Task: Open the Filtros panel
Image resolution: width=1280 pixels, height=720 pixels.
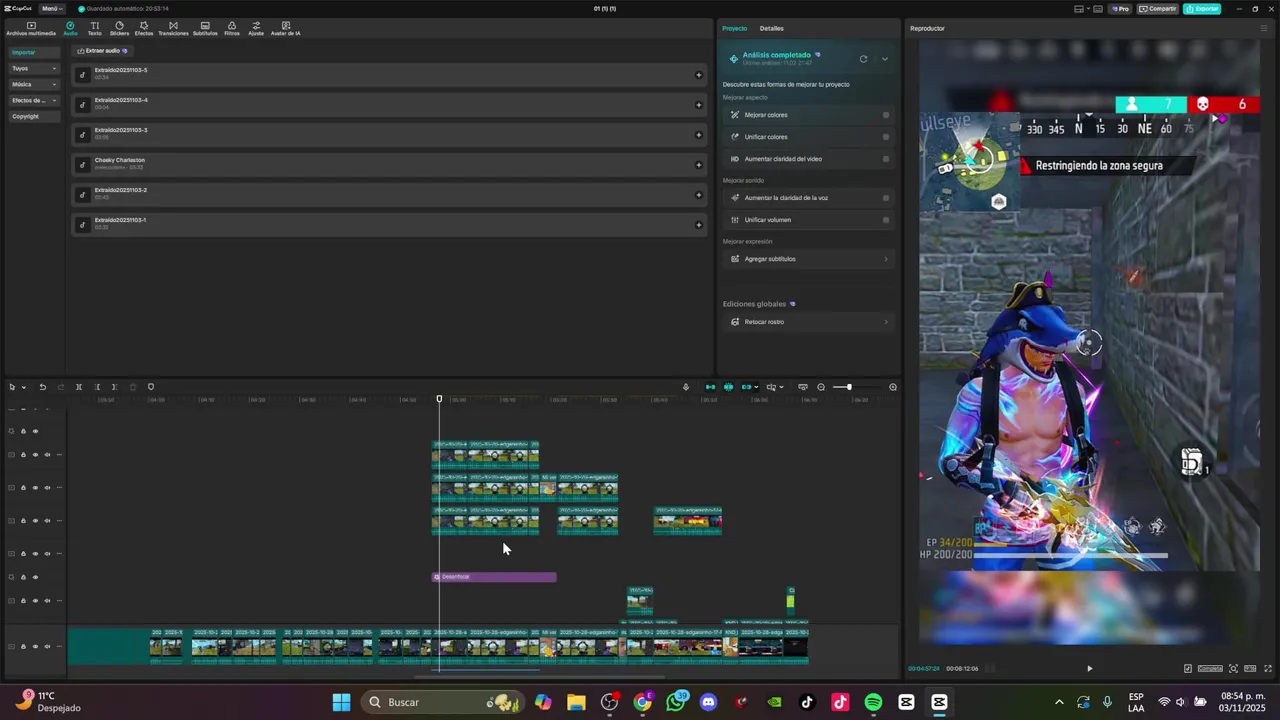Action: point(232,28)
